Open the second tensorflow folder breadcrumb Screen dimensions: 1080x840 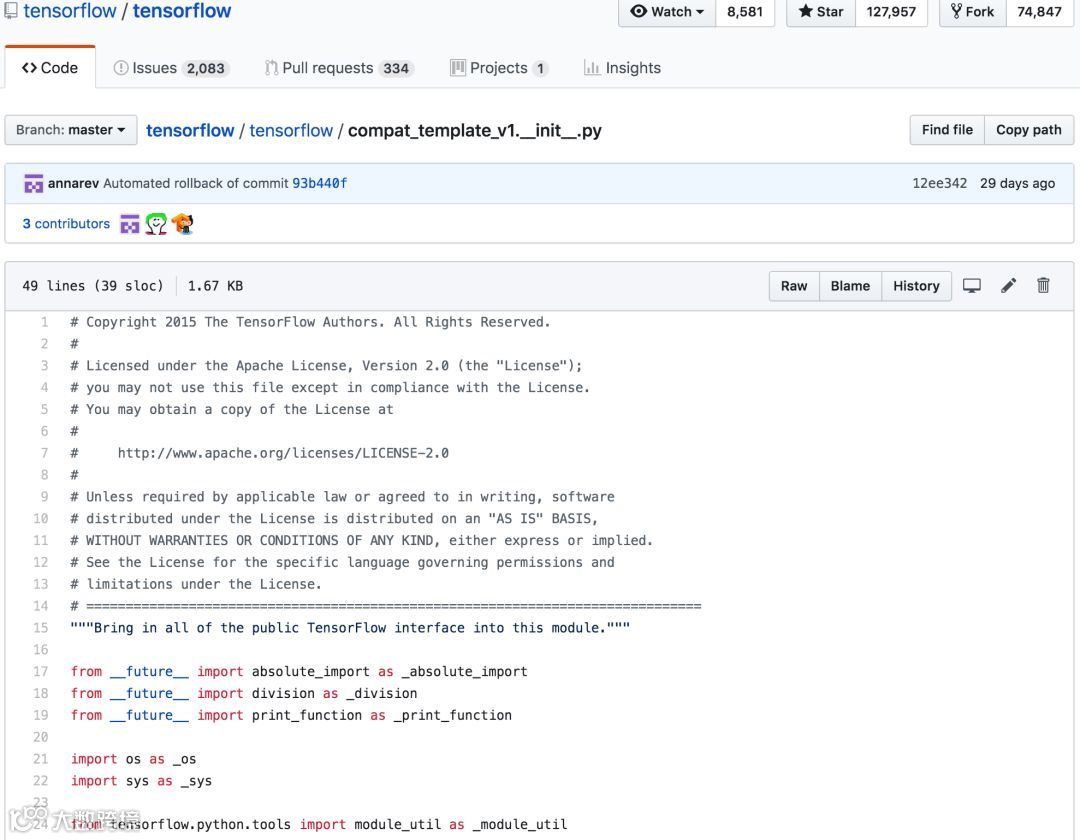pos(291,131)
